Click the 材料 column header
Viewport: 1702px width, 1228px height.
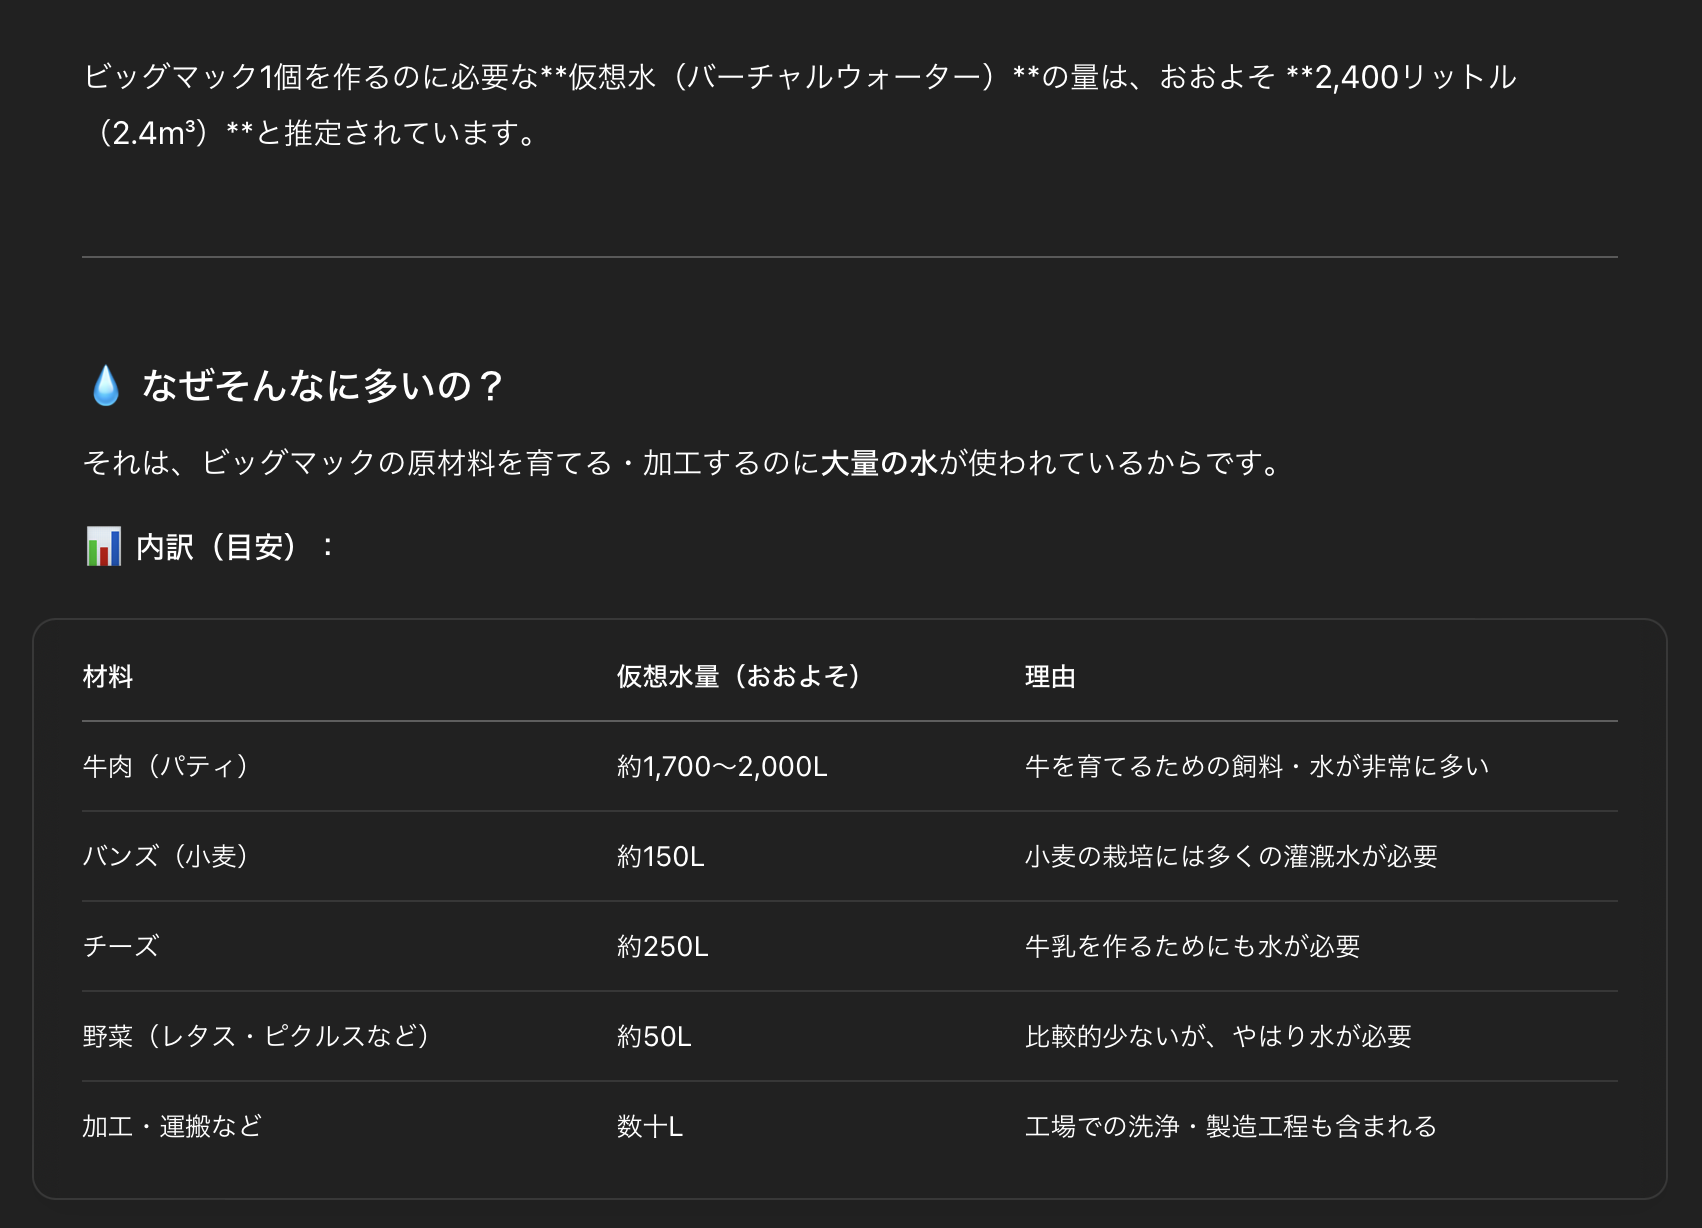[x=108, y=677]
